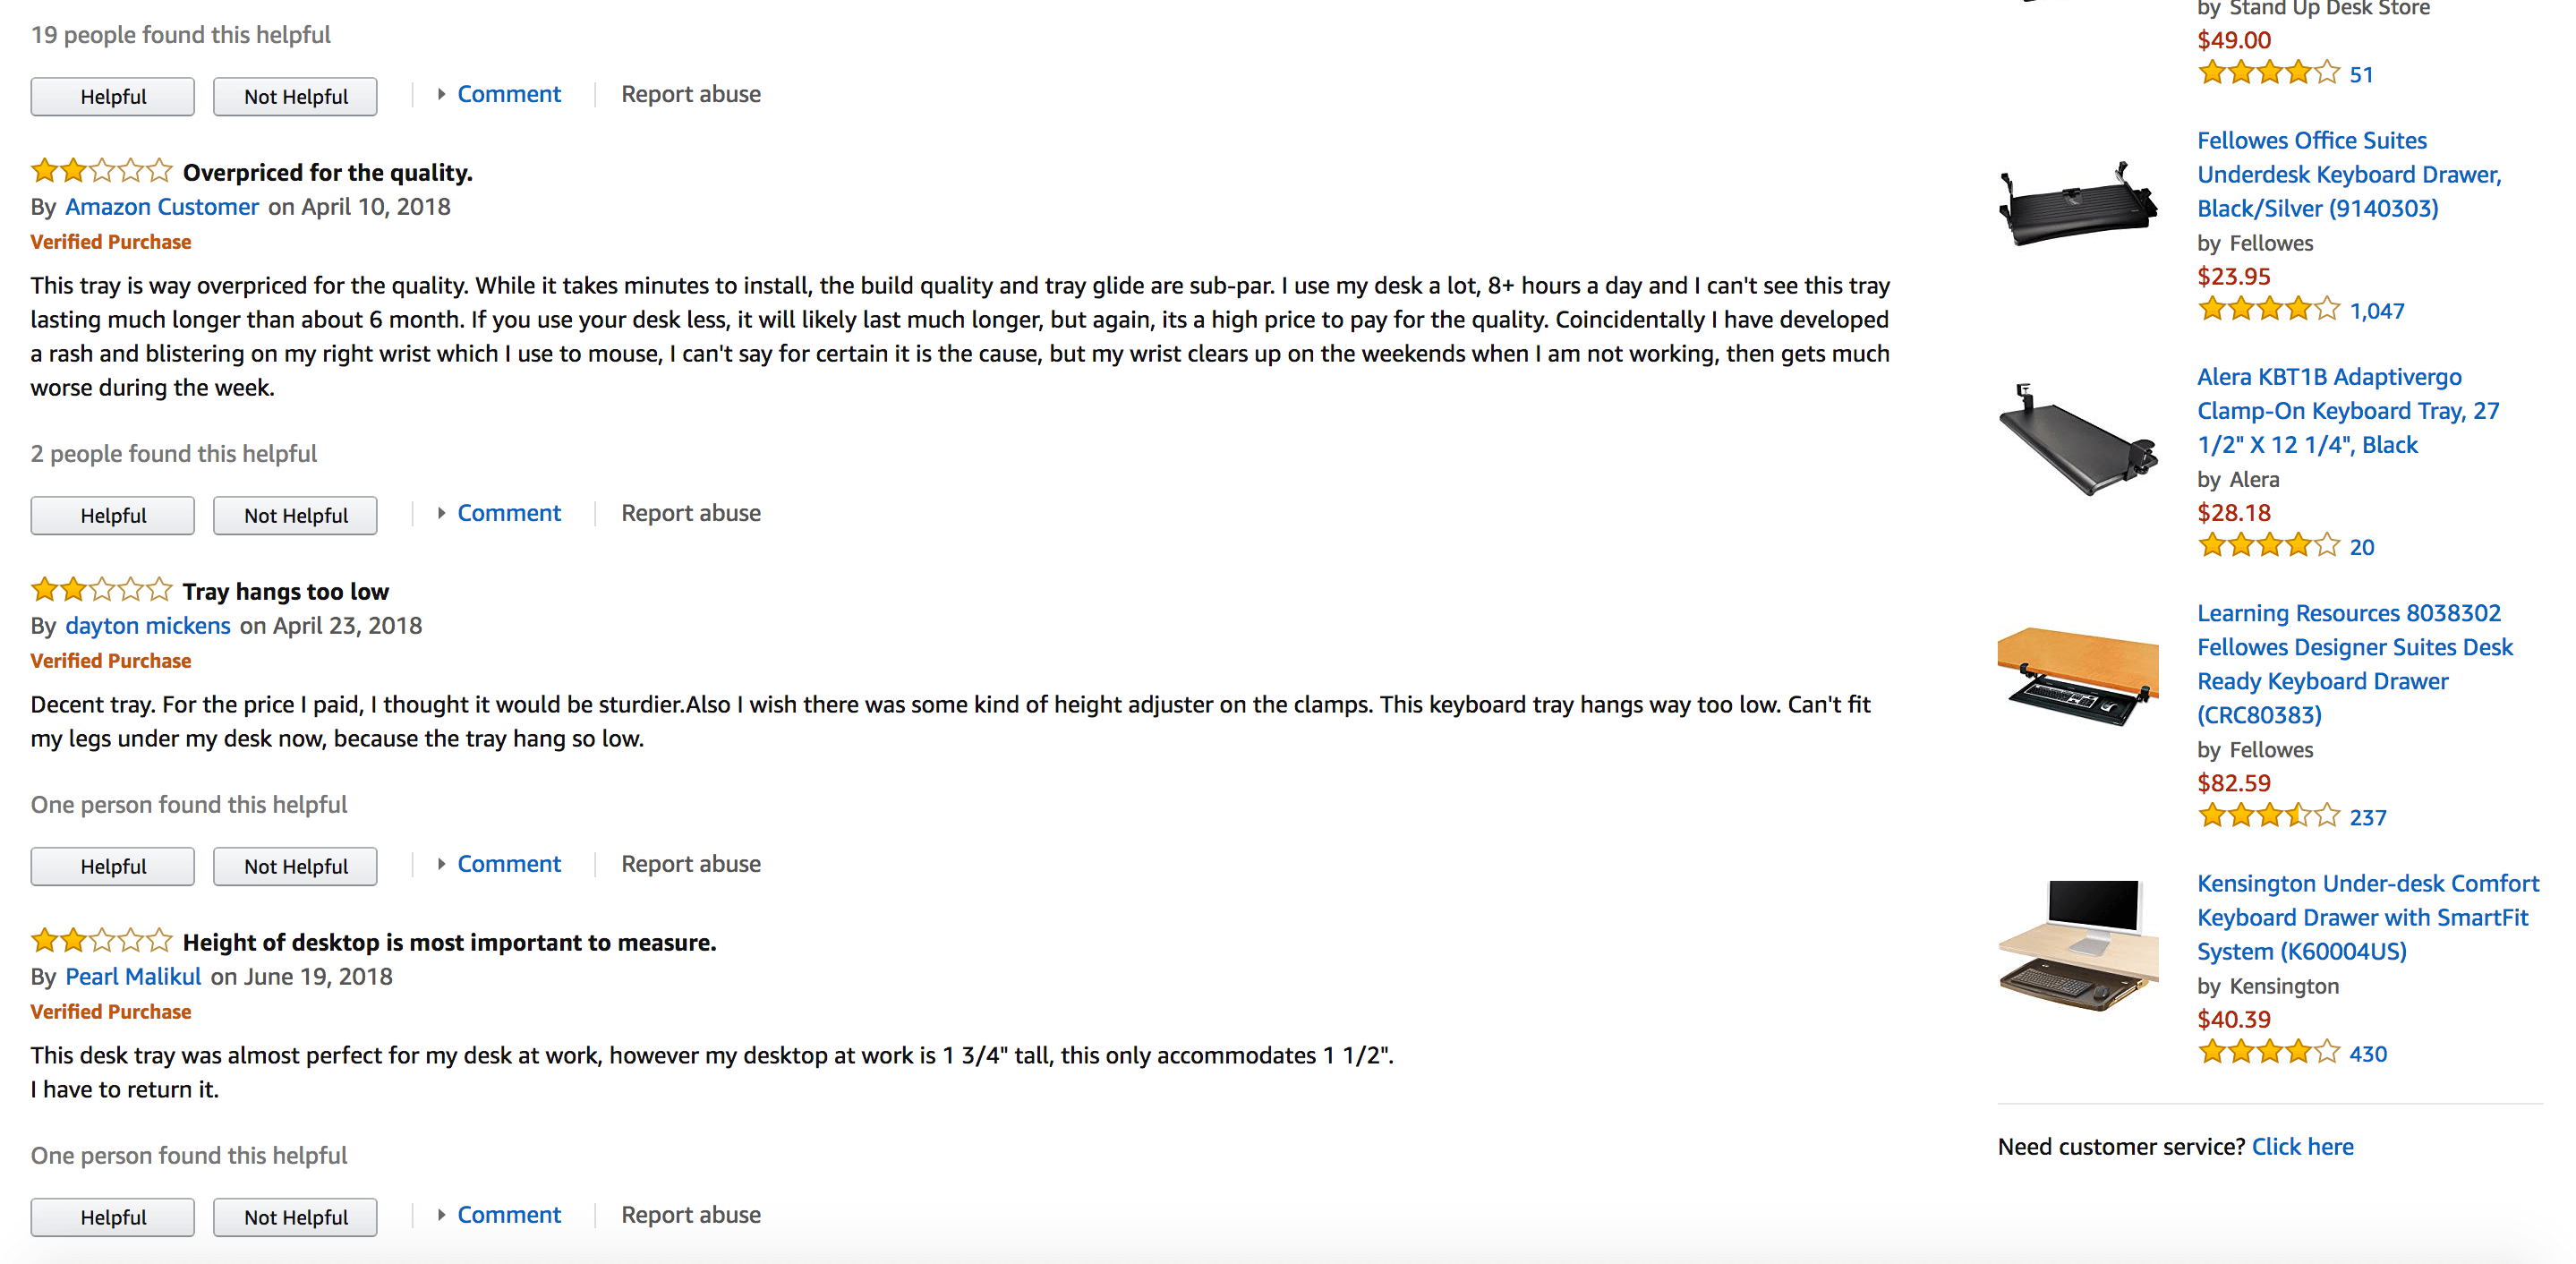Mark Pearl Malikul's review as Helpful
Screen dimensions: 2576x1264
point(113,1218)
